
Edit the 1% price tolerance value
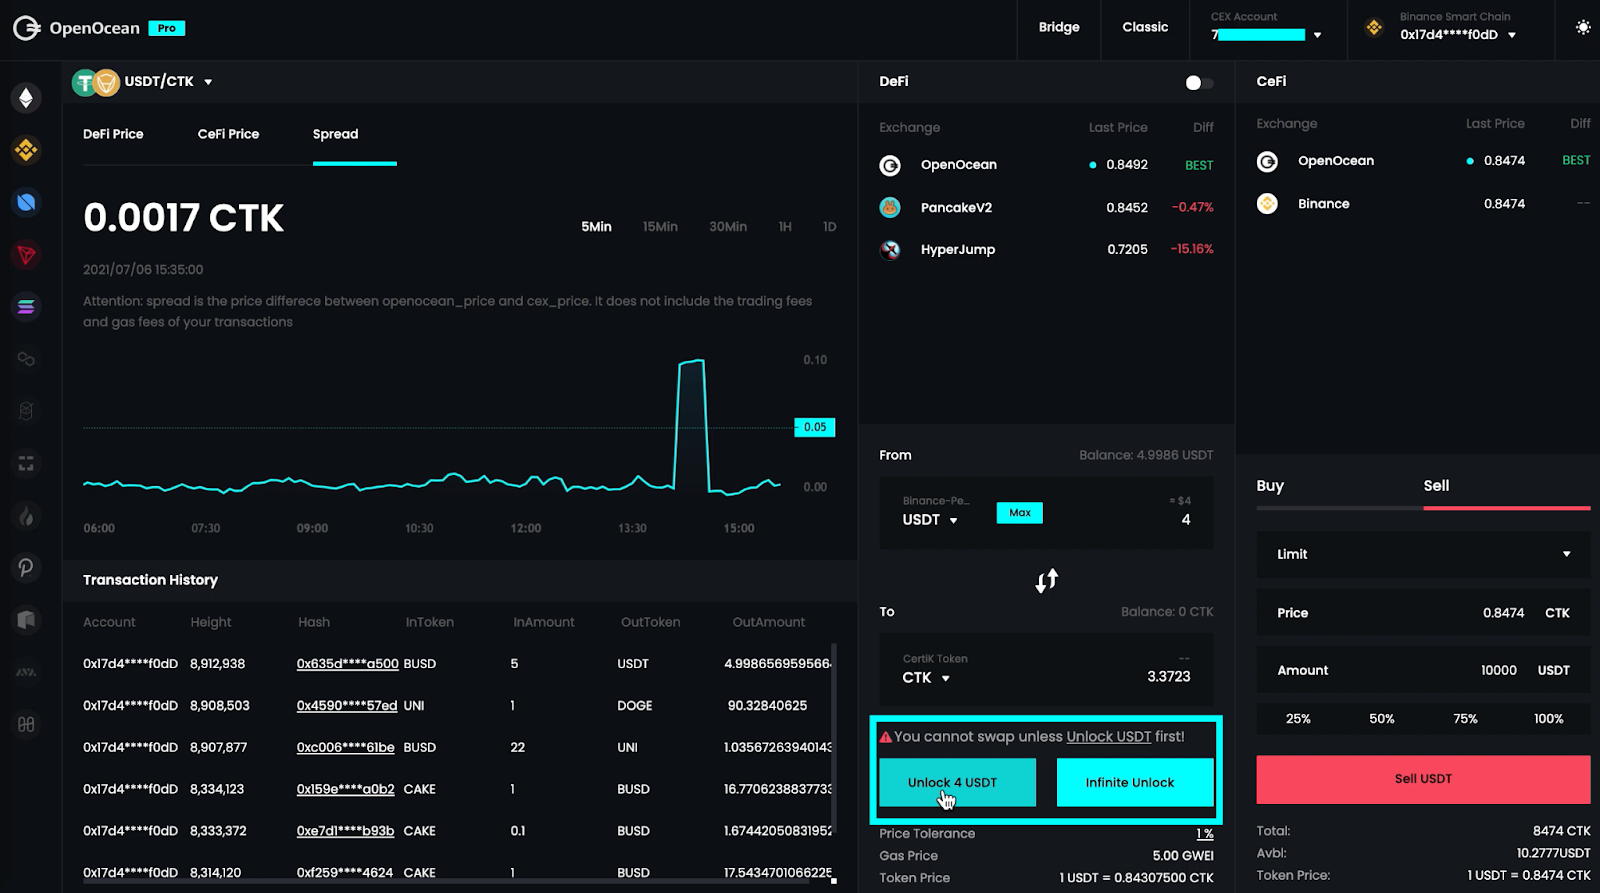click(1205, 834)
